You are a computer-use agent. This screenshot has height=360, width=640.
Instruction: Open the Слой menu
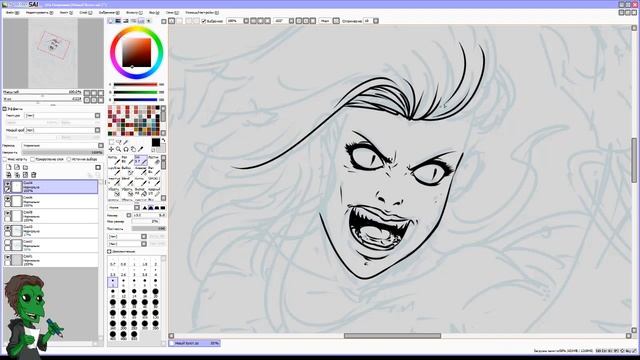pos(86,13)
